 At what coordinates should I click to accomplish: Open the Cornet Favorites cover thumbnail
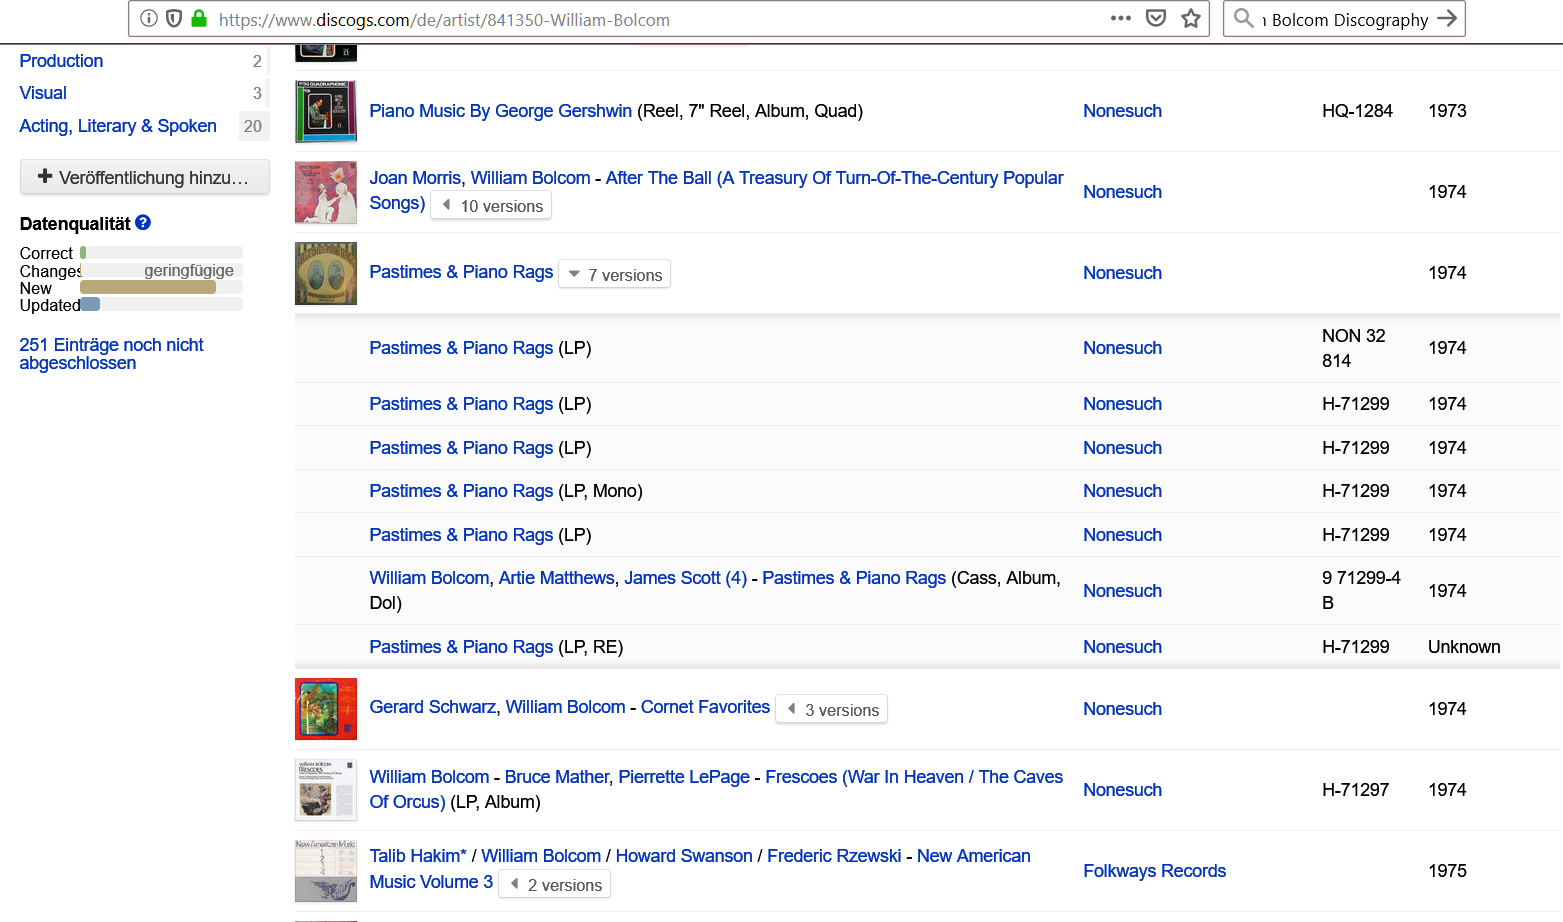point(326,709)
